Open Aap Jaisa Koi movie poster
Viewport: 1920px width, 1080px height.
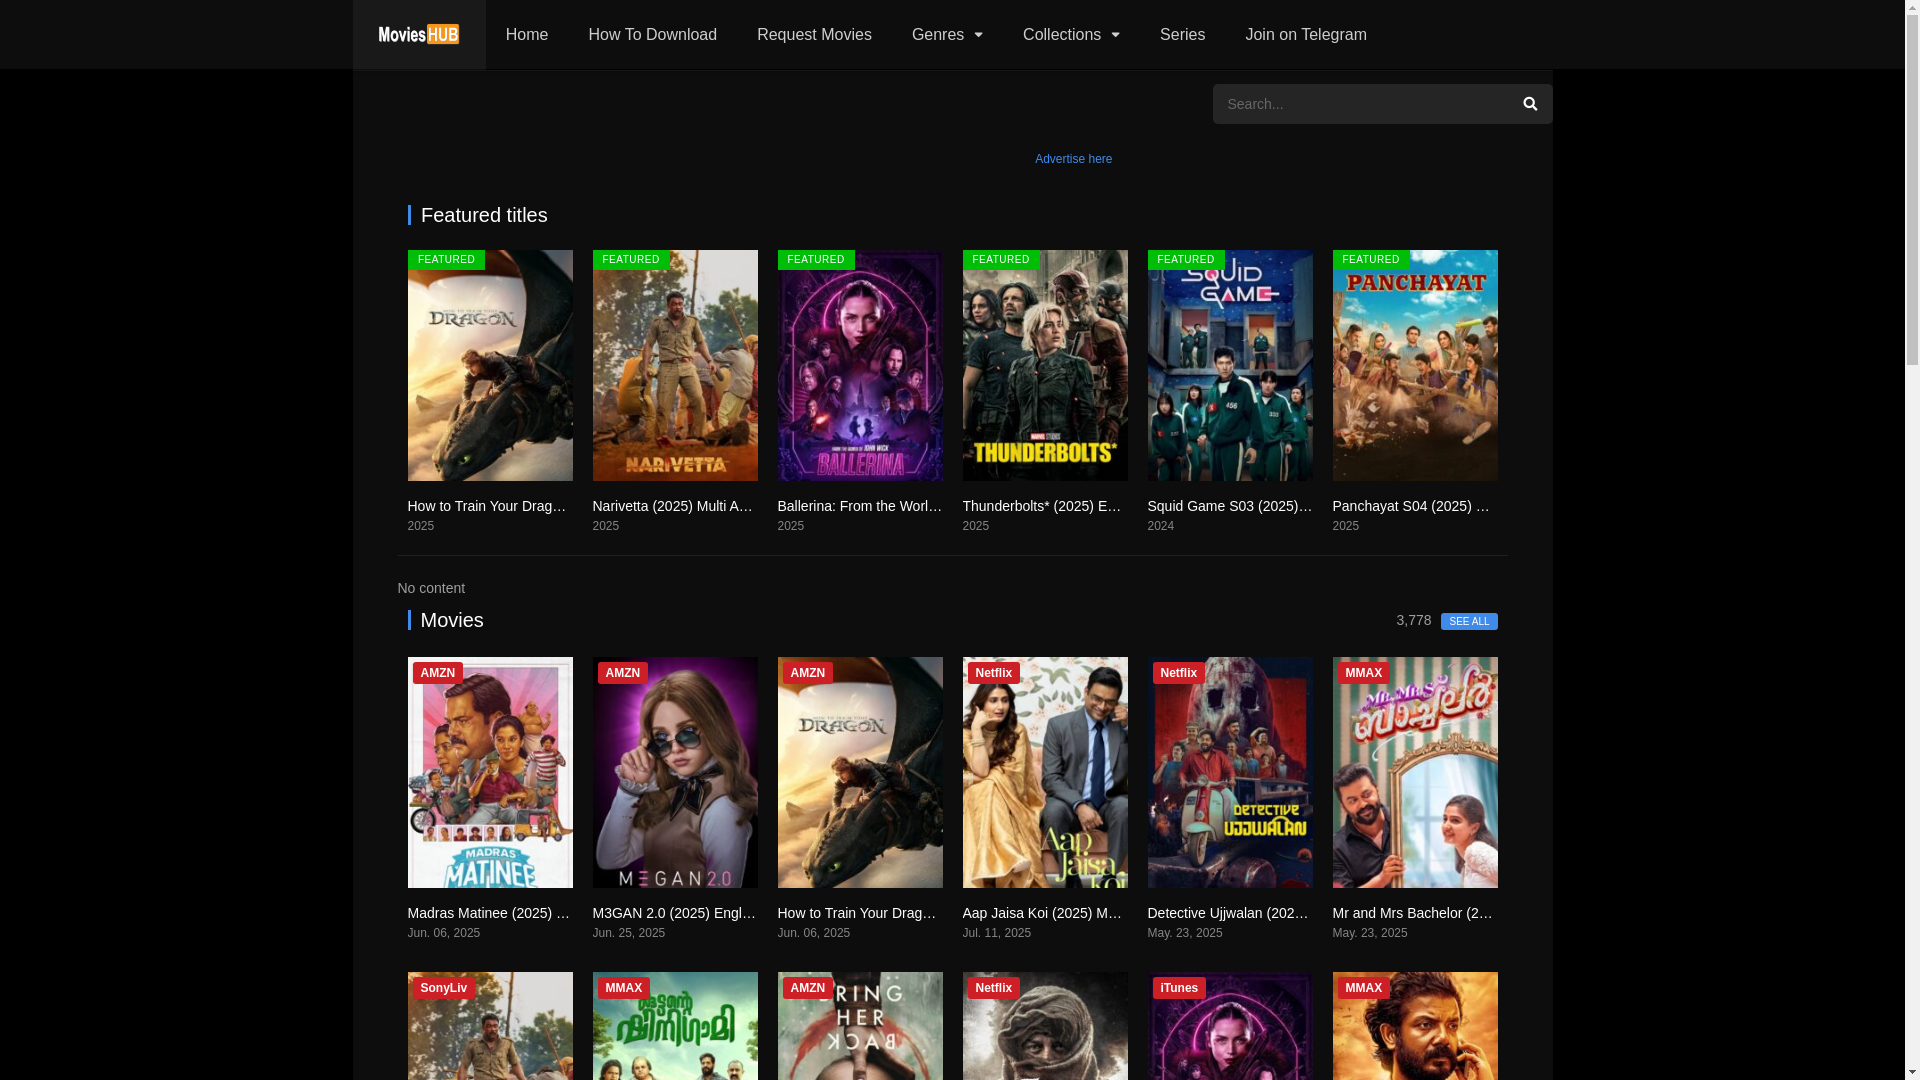tap(1045, 772)
